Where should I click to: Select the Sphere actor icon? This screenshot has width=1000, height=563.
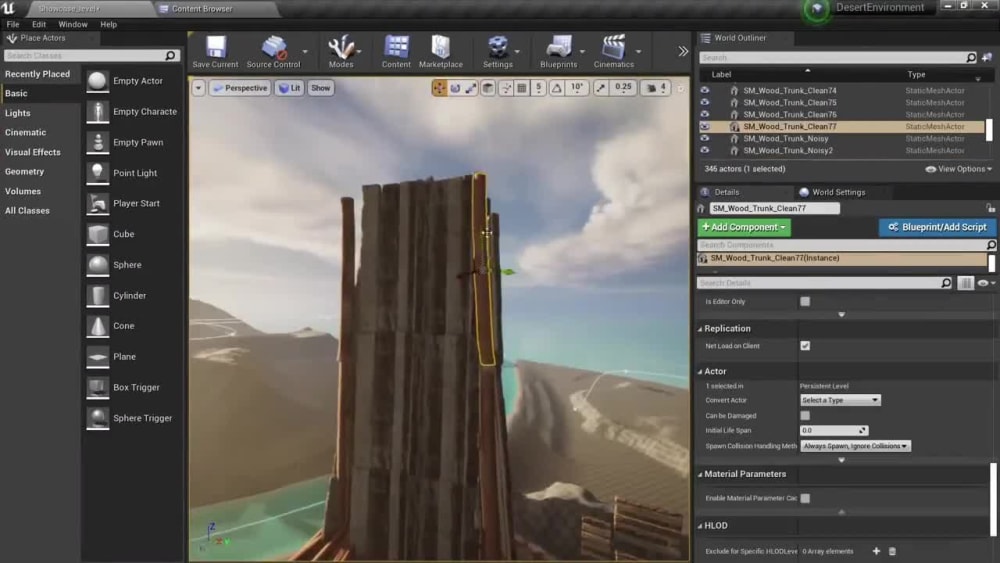98,265
